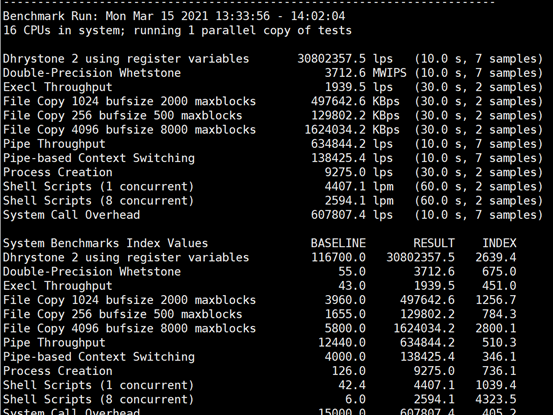Image resolution: width=553 pixels, height=415 pixels.
Task: Click the 'Benchmark Run: Mon Mar 15 2021' line
Action: click(174, 16)
